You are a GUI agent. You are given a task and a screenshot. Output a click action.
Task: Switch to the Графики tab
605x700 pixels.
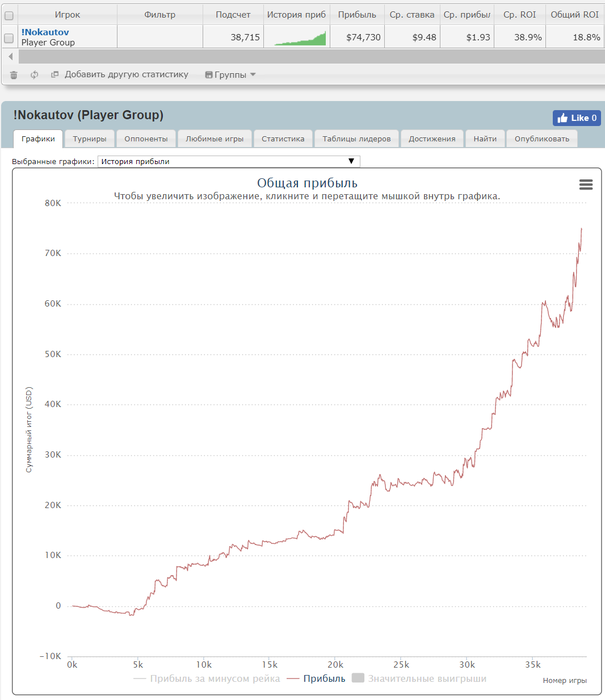pos(38,139)
